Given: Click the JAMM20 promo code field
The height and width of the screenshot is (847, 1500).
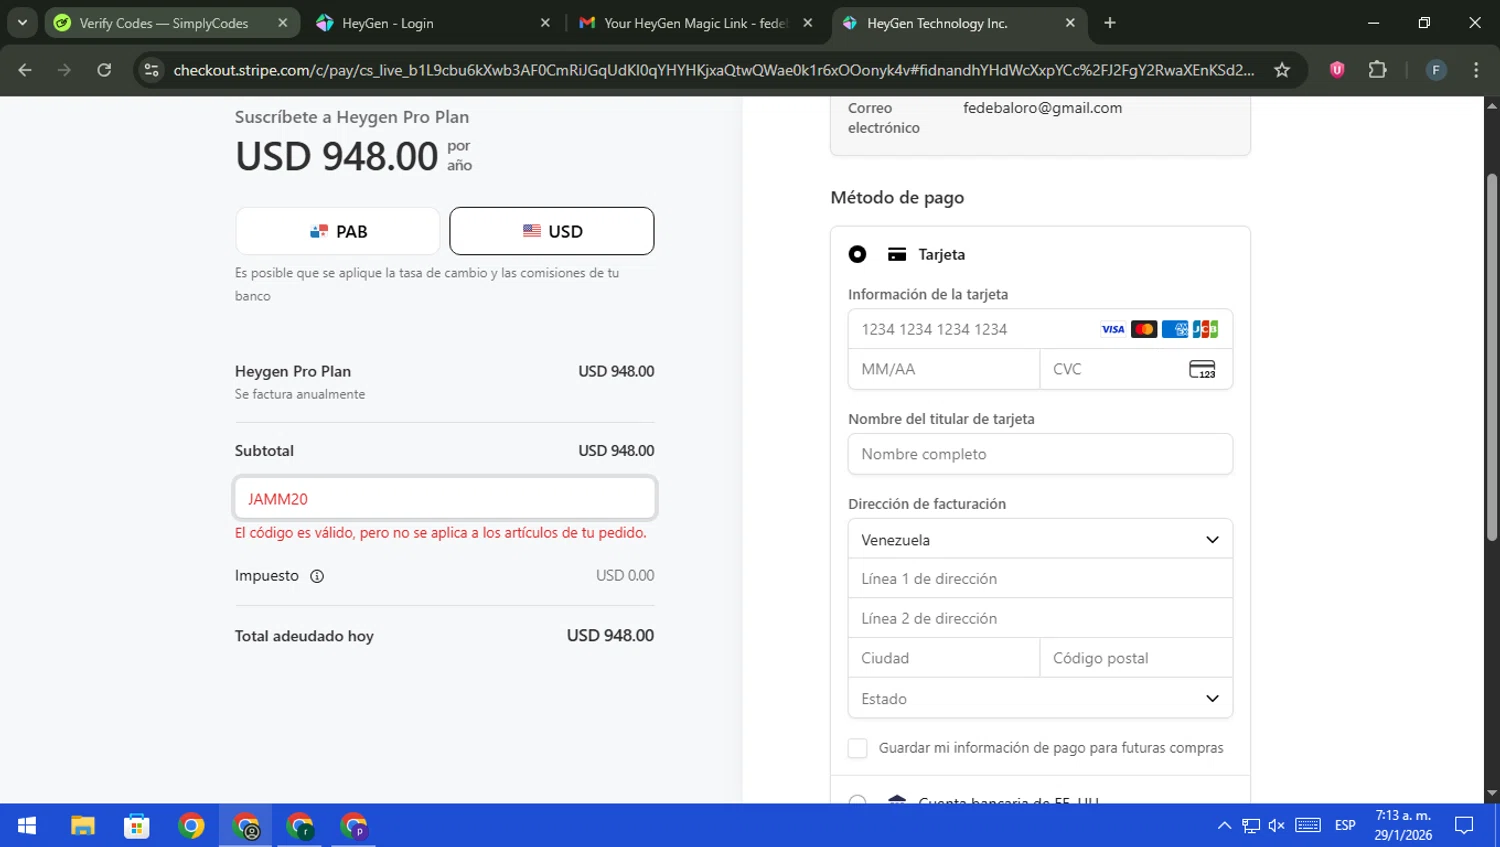Looking at the screenshot, I should (x=445, y=498).
